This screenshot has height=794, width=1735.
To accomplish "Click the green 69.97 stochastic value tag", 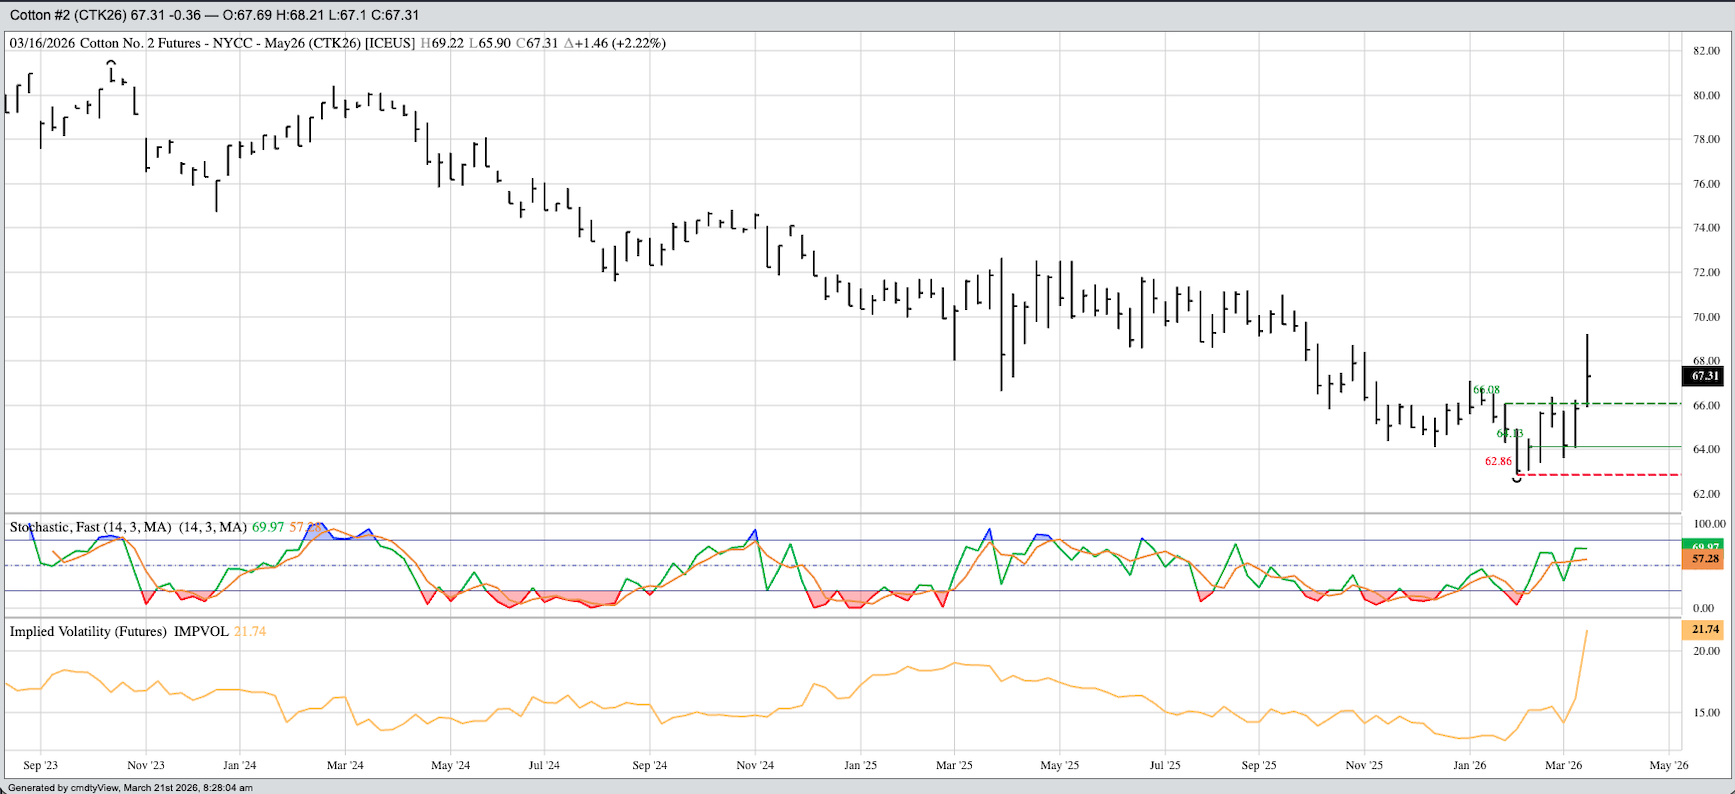I will point(1704,546).
